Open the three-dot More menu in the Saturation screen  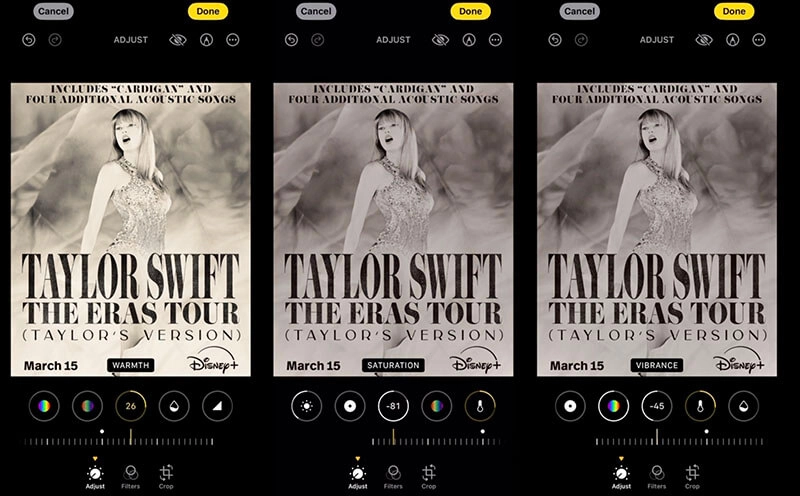pos(495,40)
